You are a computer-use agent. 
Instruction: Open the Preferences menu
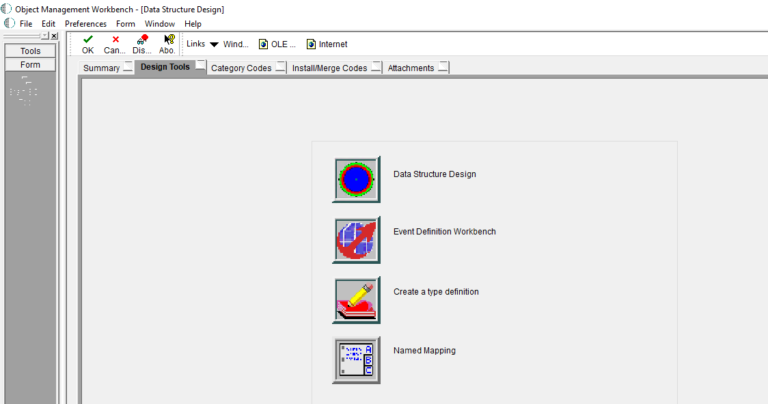pos(85,24)
